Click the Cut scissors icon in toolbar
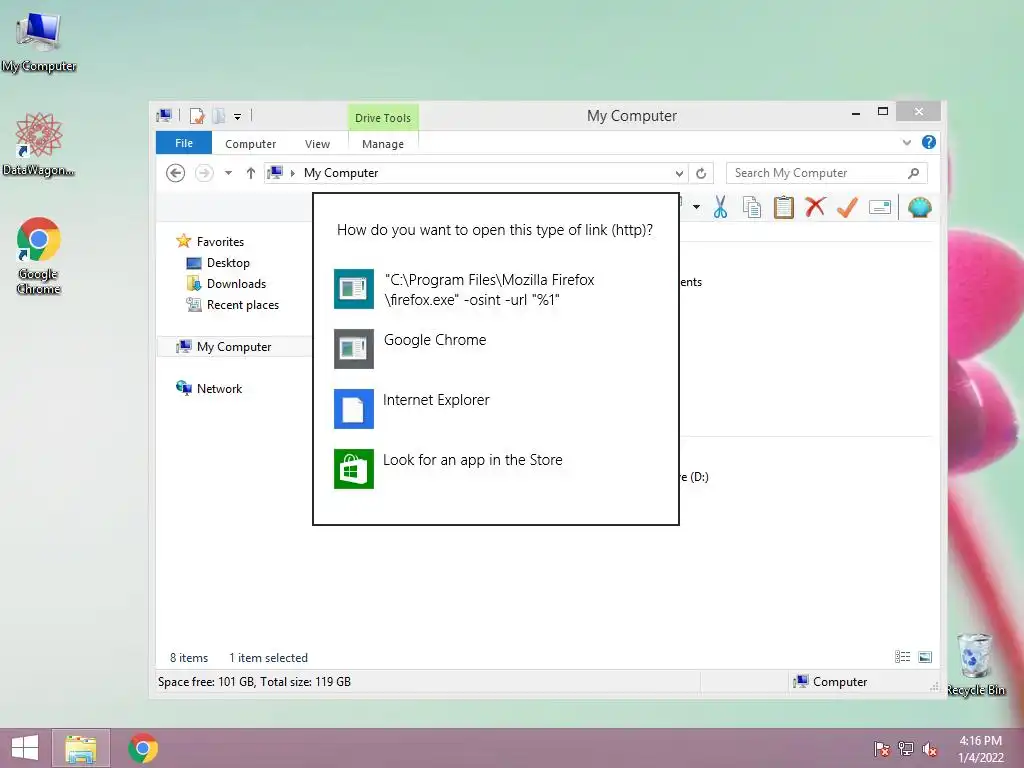1024x768 pixels. 720,208
